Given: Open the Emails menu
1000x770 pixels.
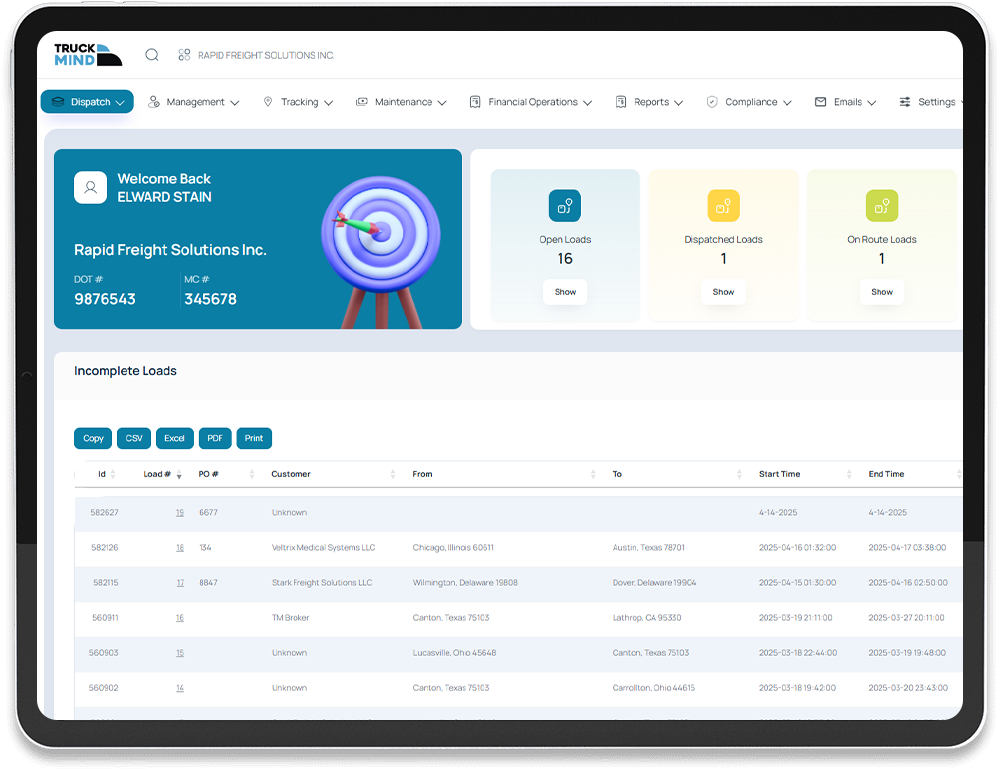Looking at the screenshot, I should tap(846, 102).
